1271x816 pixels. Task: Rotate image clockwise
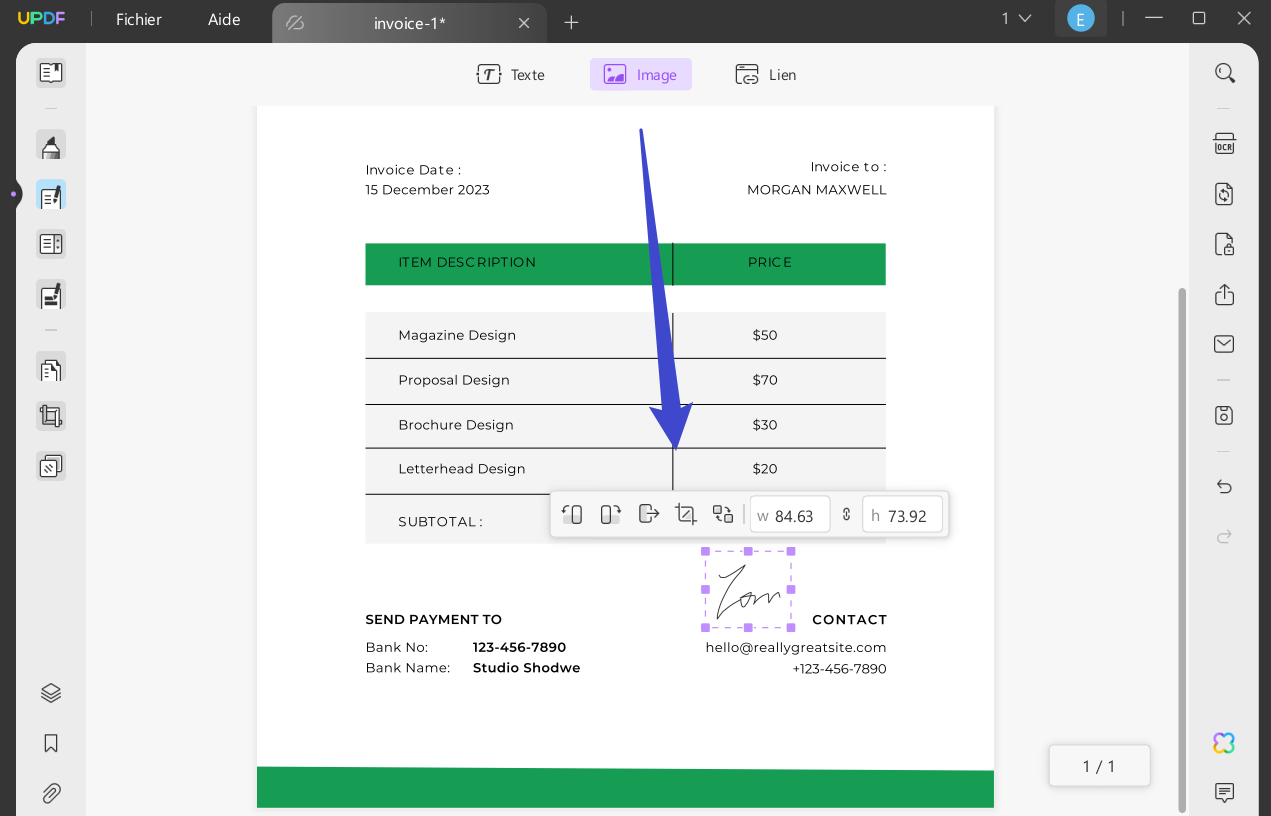point(611,515)
